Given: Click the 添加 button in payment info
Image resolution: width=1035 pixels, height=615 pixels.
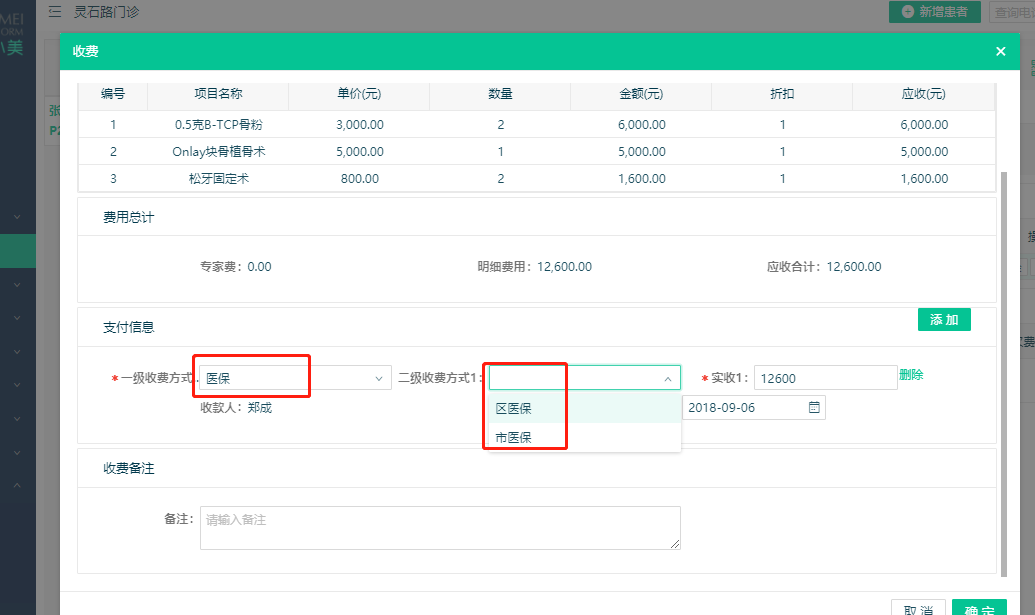Looking at the screenshot, I should [944, 320].
